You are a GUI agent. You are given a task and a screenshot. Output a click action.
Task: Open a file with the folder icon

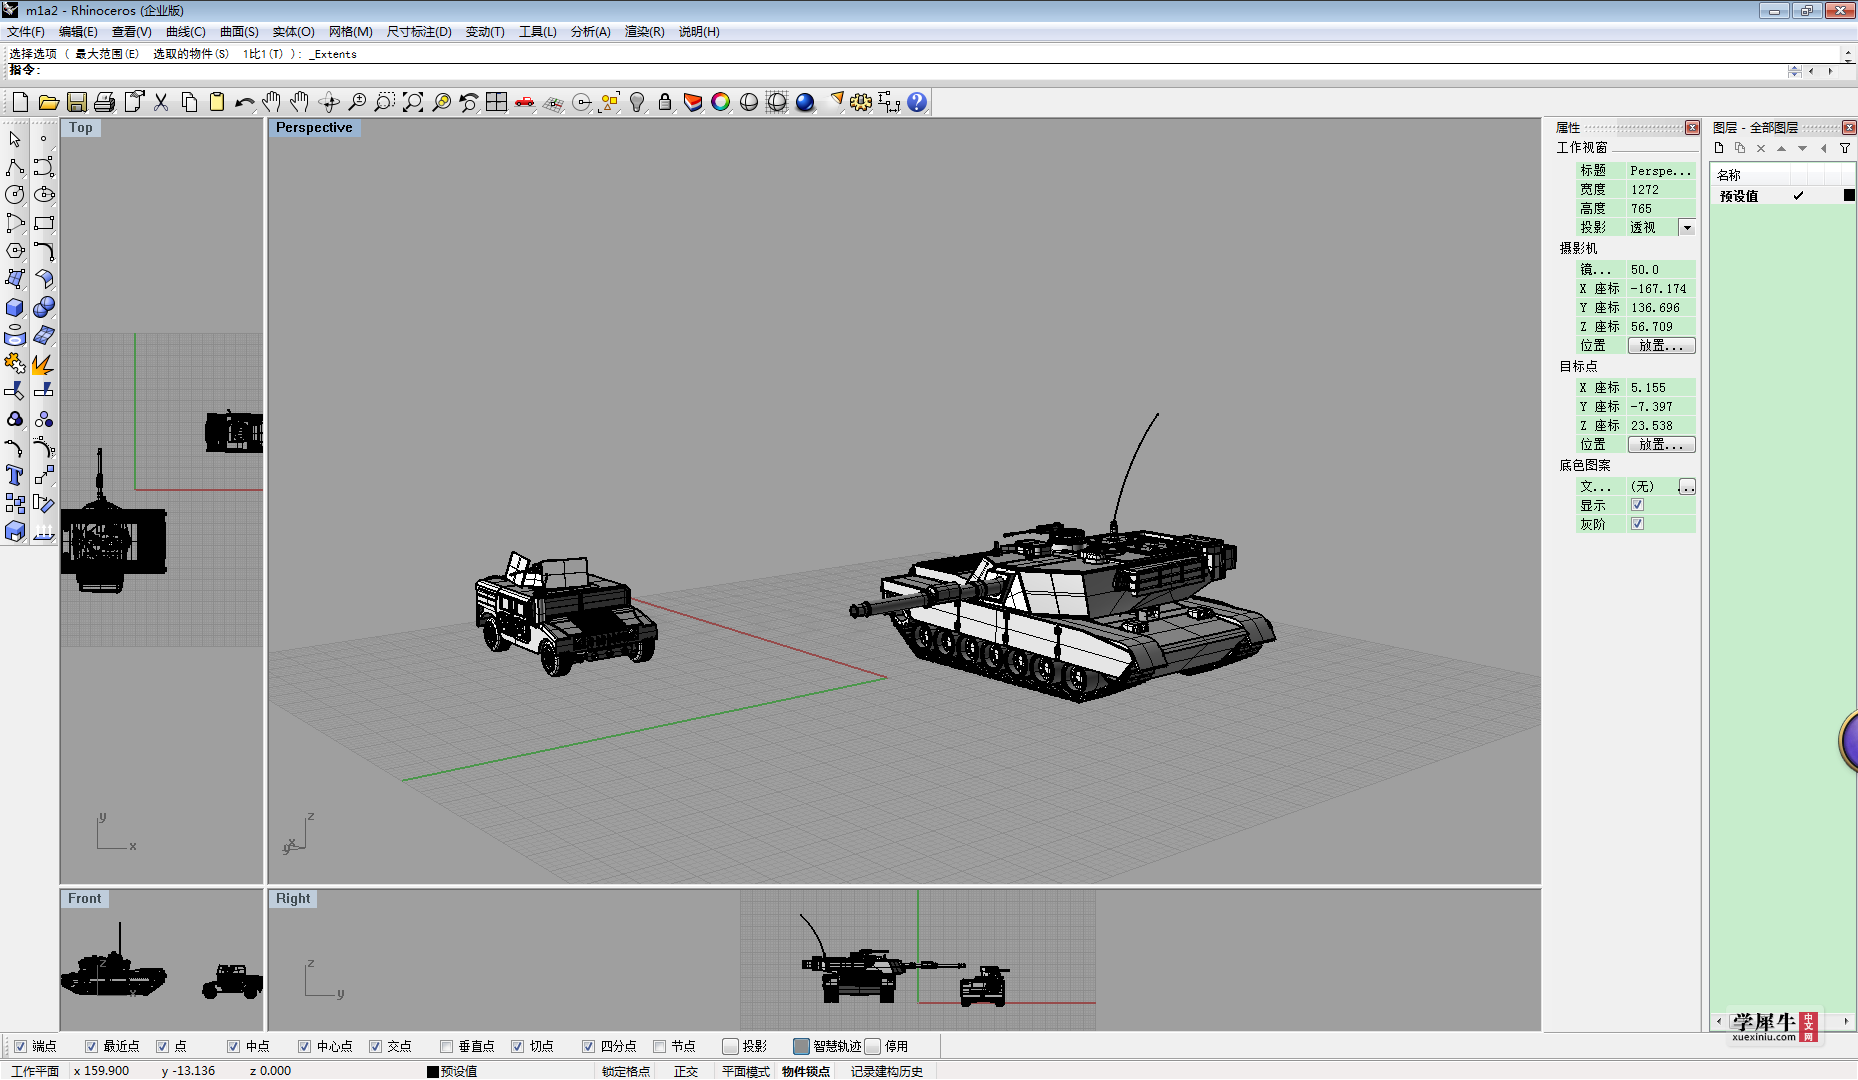click(x=48, y=102)
